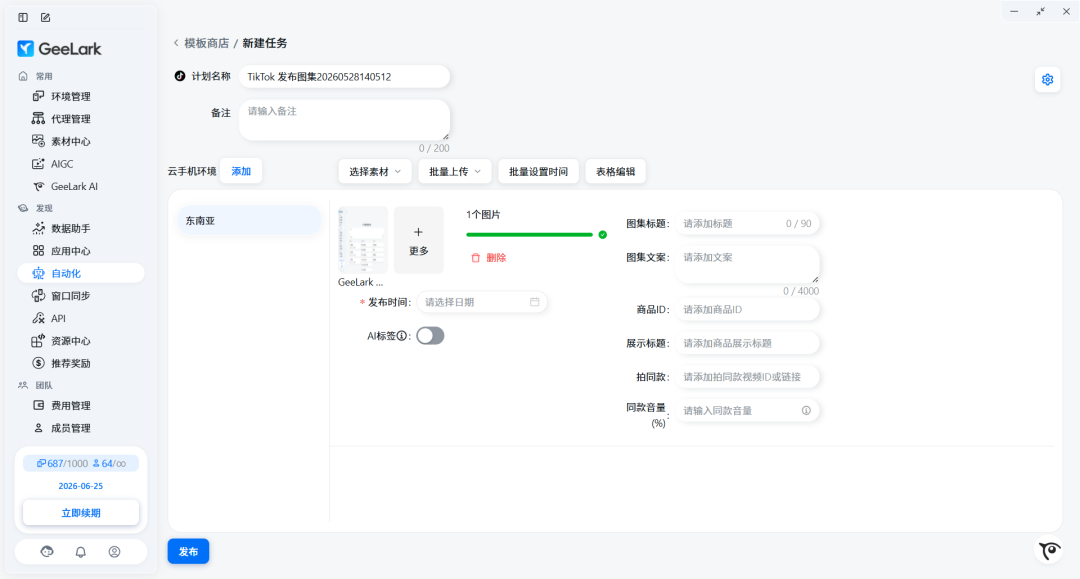
Task: Toggle the sidebar collapse icon
Action: coord(23,17)
